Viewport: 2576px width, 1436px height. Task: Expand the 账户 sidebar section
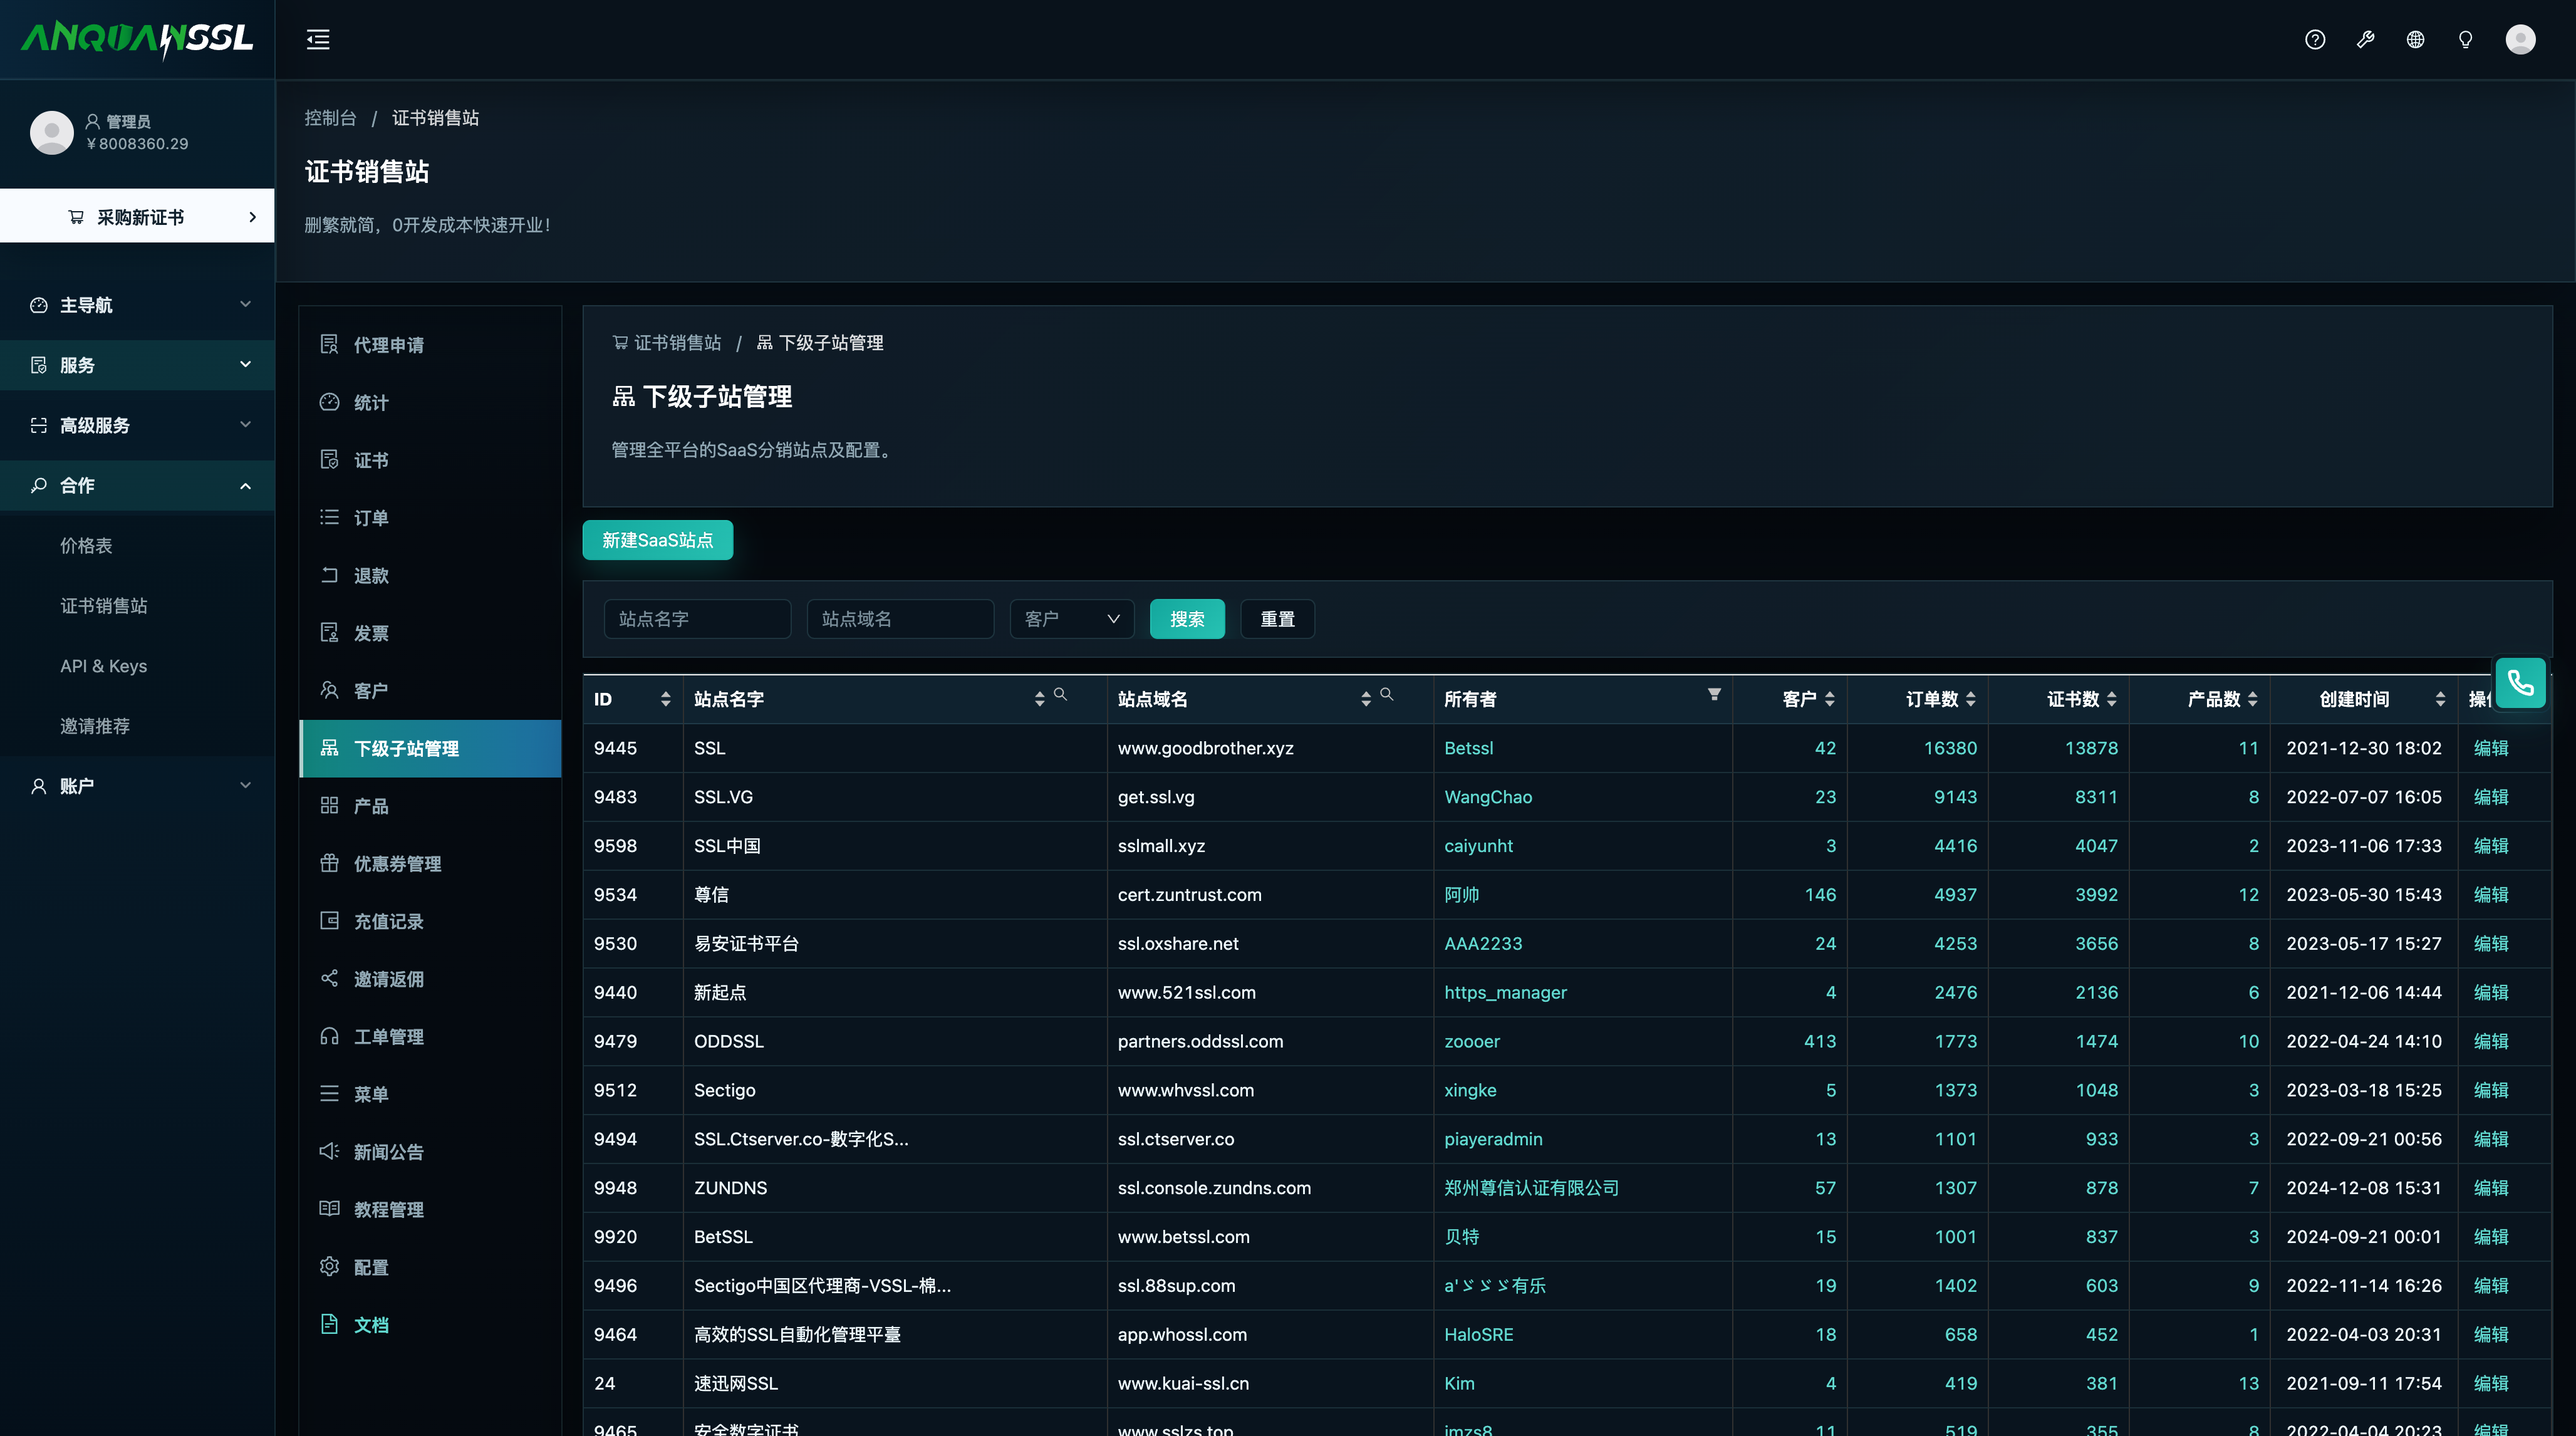click(137, 786)
